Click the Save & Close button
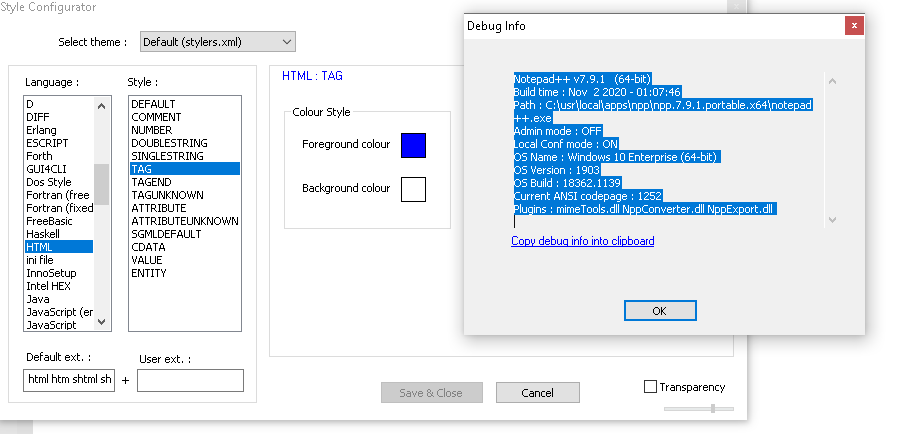 pos(431,393)
